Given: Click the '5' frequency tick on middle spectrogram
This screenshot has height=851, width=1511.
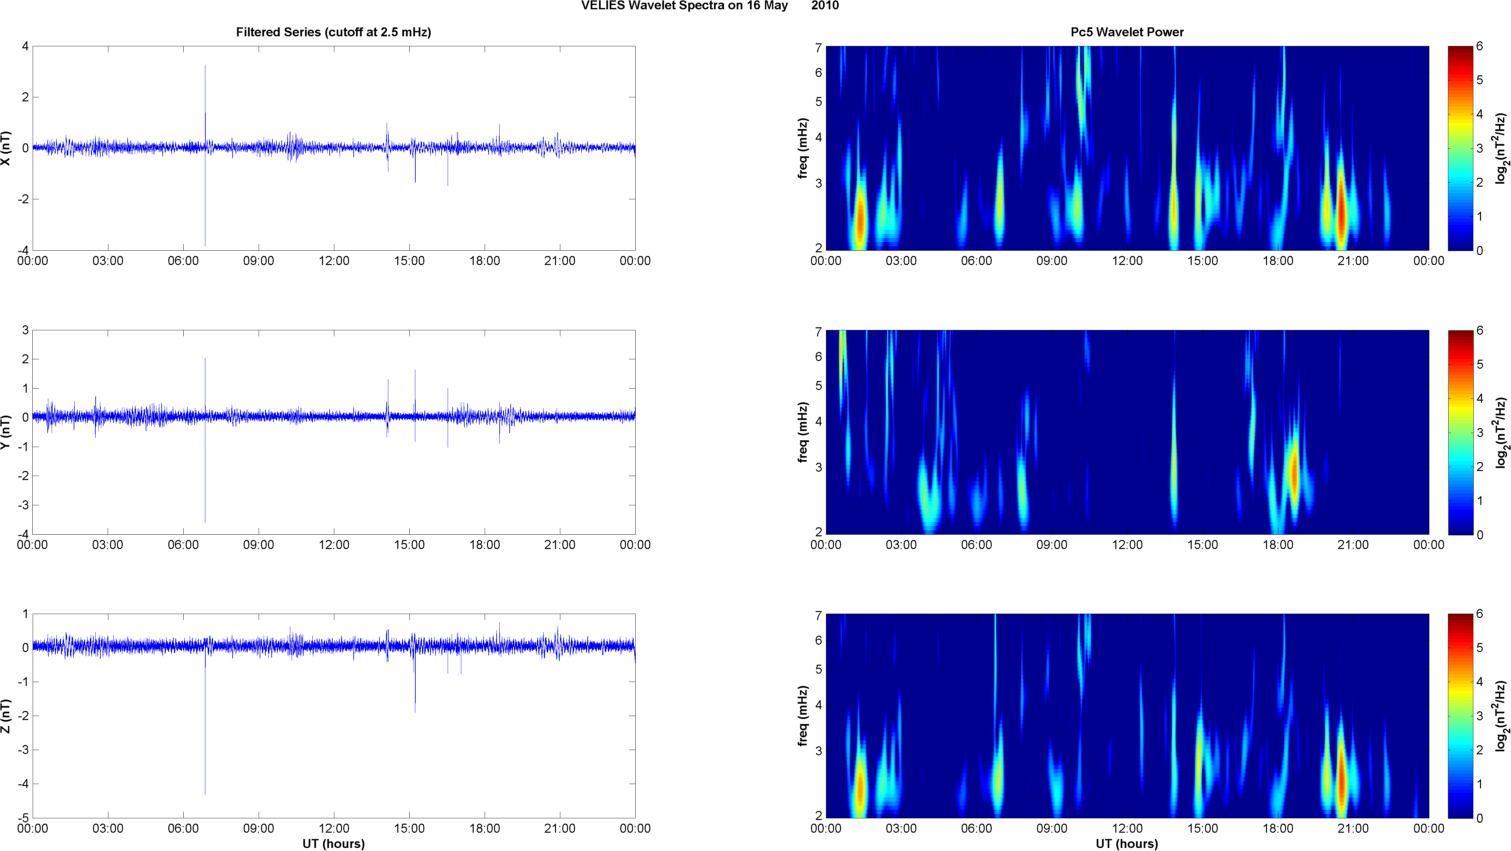Looking at the screenshot, I should (818, 386).
